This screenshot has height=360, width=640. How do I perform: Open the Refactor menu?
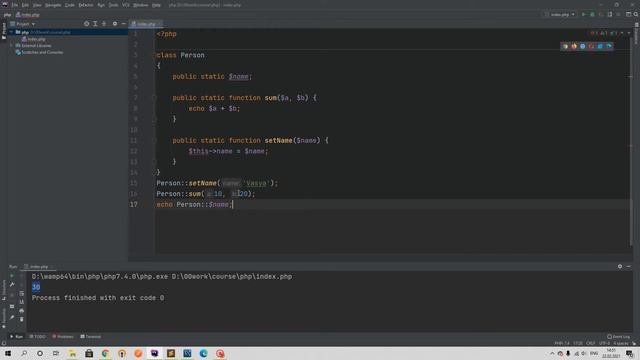[86, 5]
